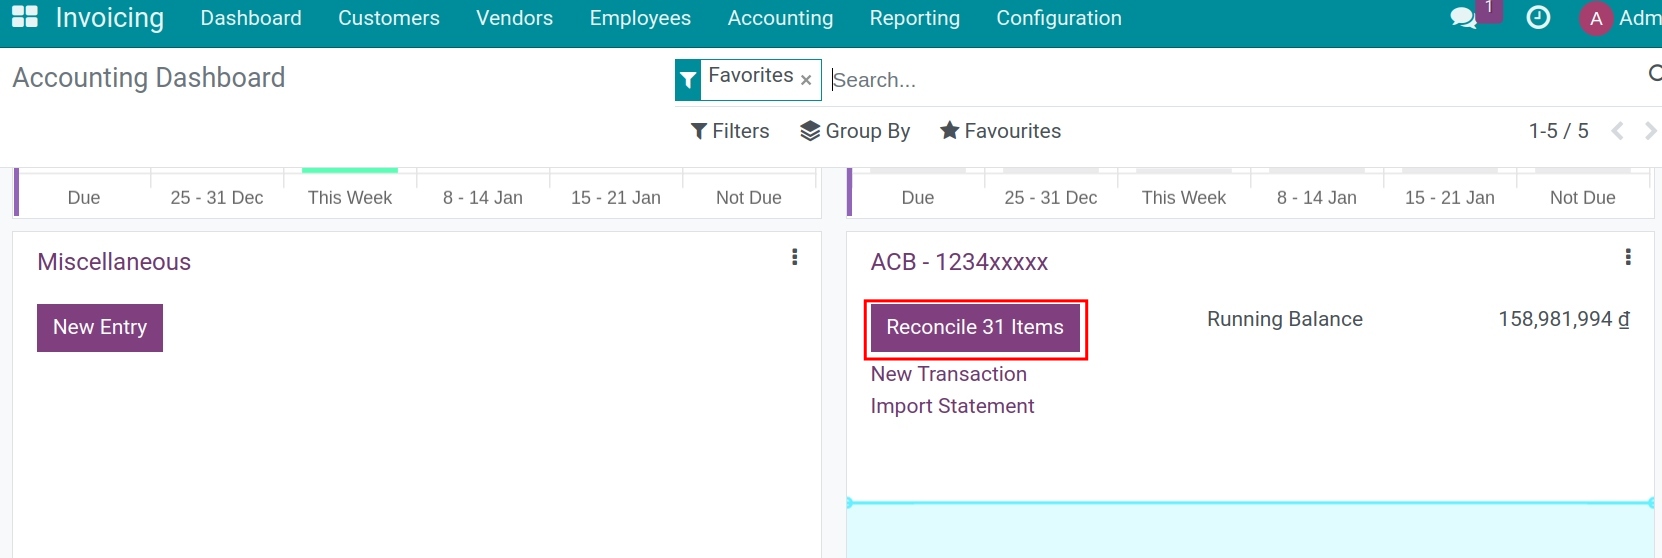The width and height of the screenshot is (1662, 558).
Task: Open Miscellaneous journal kebab menu
Action: tap(795, 257)
